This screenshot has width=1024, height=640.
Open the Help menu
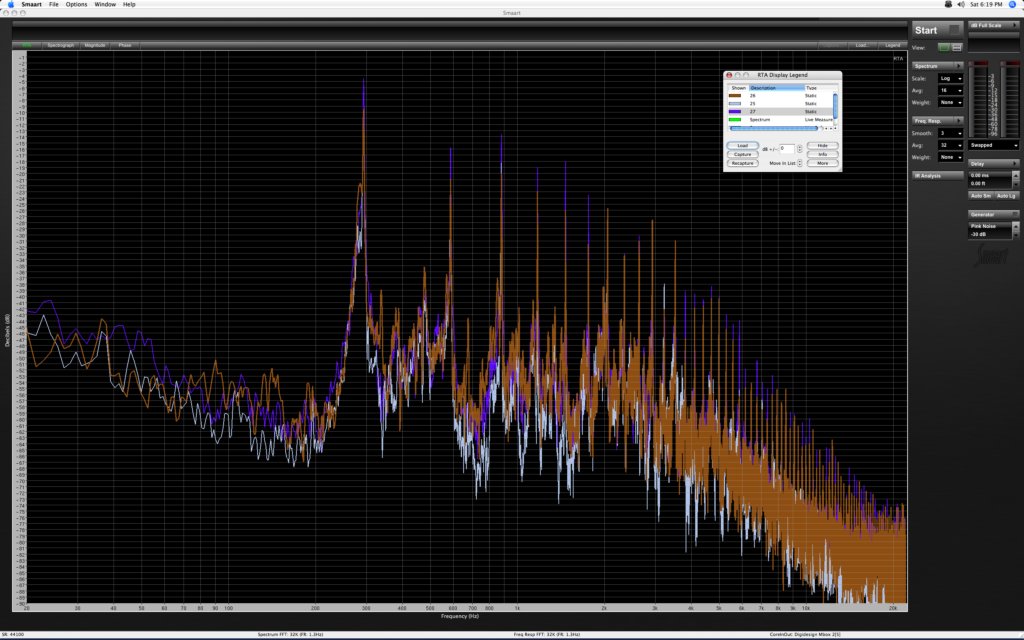coord(129,4)
